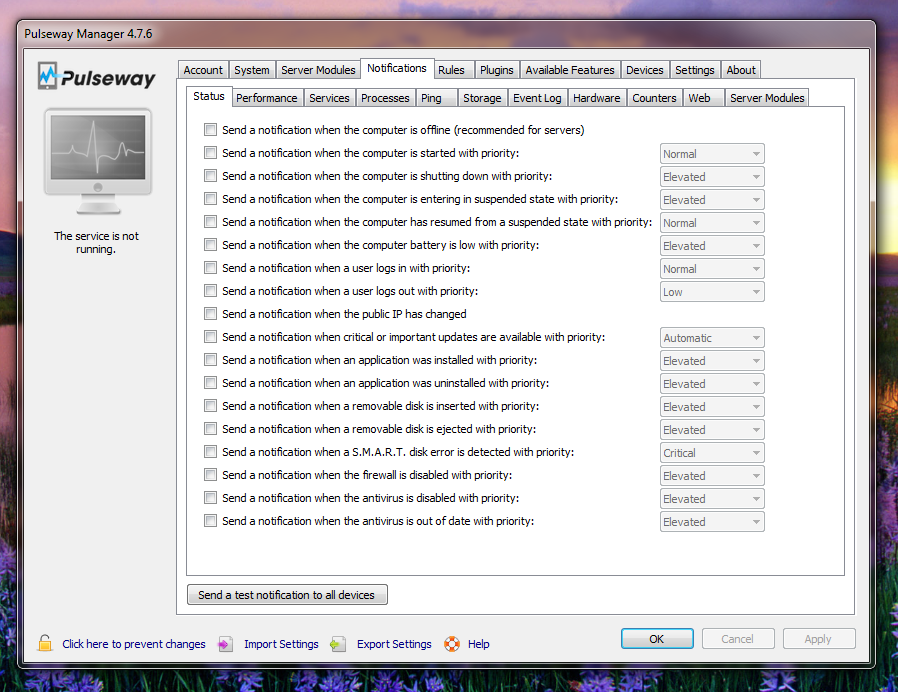Open Low priority dropdown for user logs out
Screen dimensions: 898x692
[712, 292]
